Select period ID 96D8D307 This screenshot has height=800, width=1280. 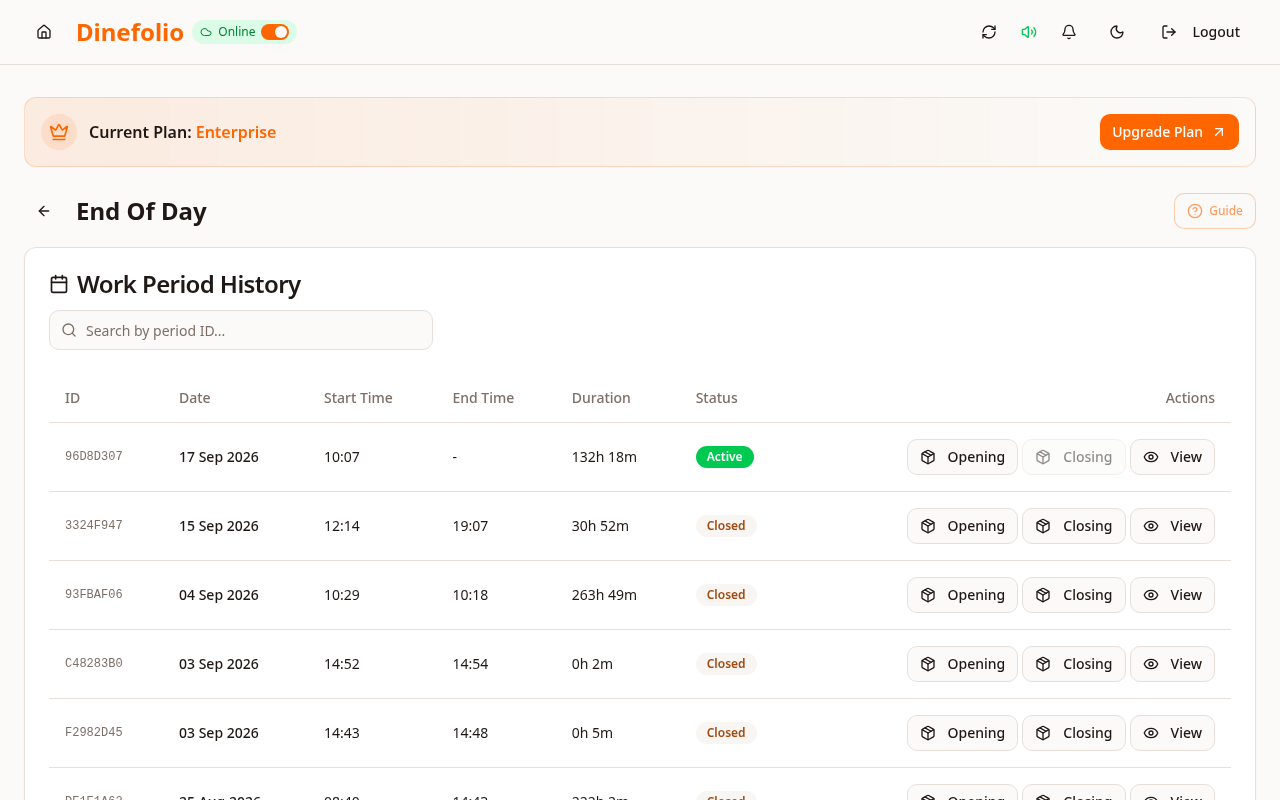[94, 456]
